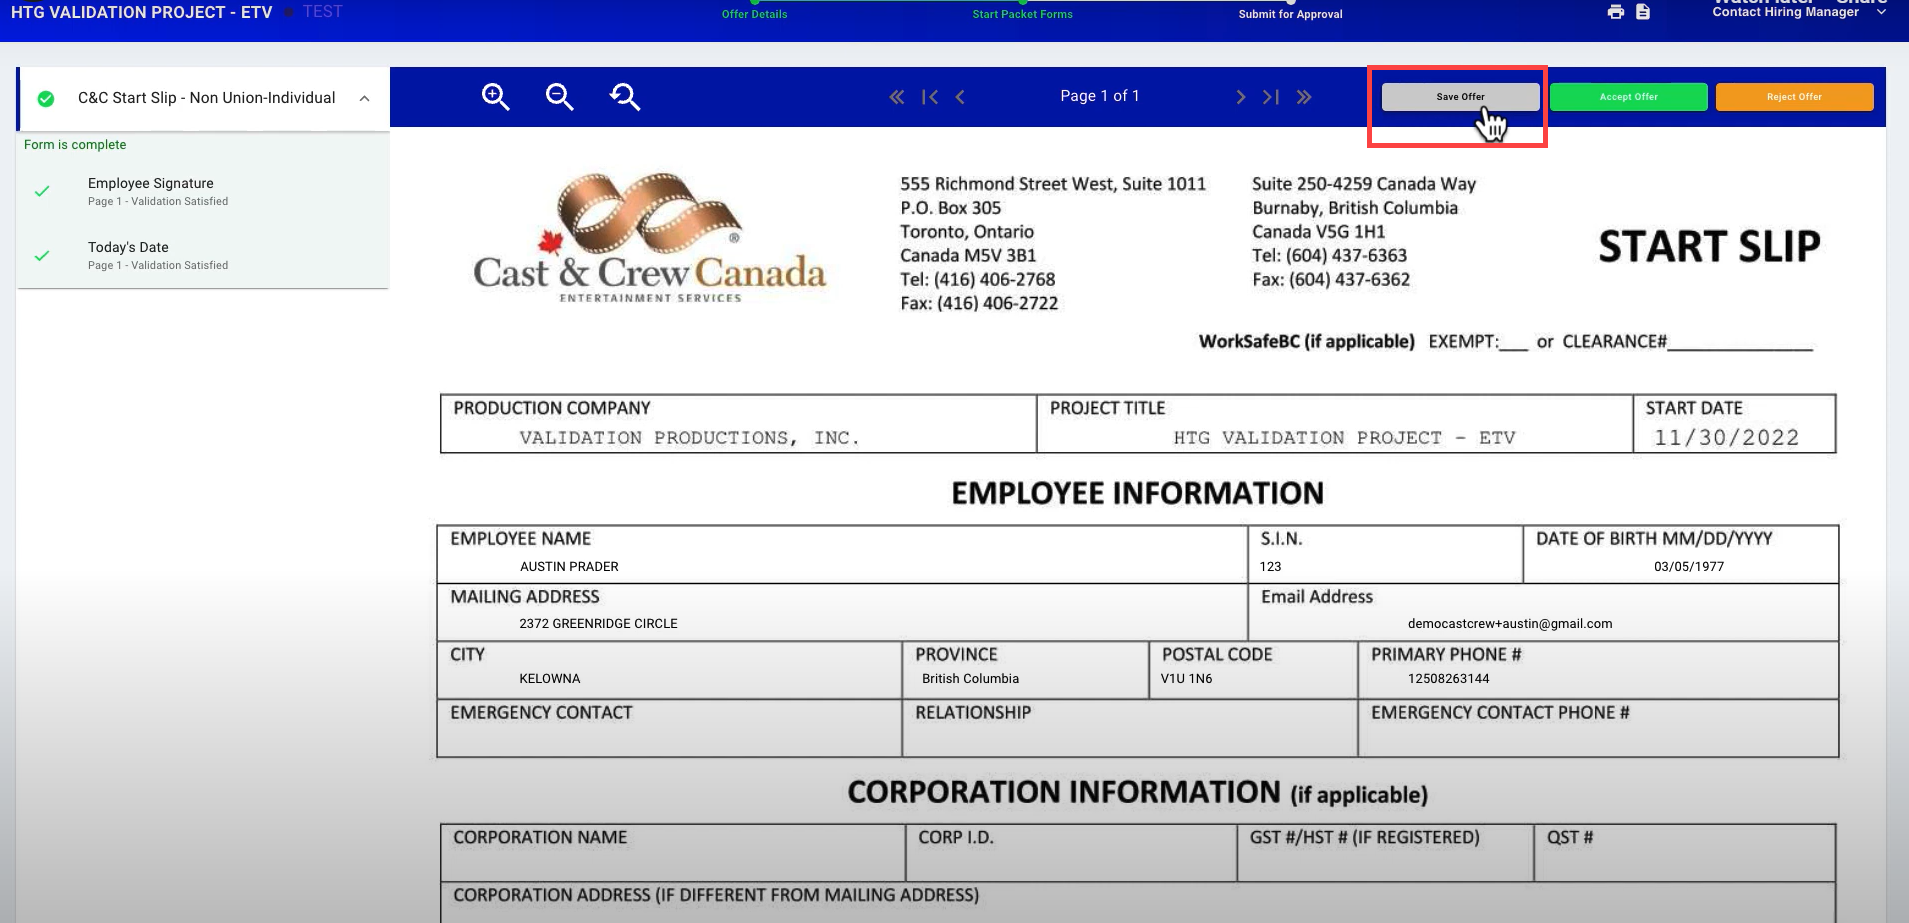Click the employee name AUSTIN PRADER
The height and width of the screenshot is (923, 1909).
tap(569, 567)
